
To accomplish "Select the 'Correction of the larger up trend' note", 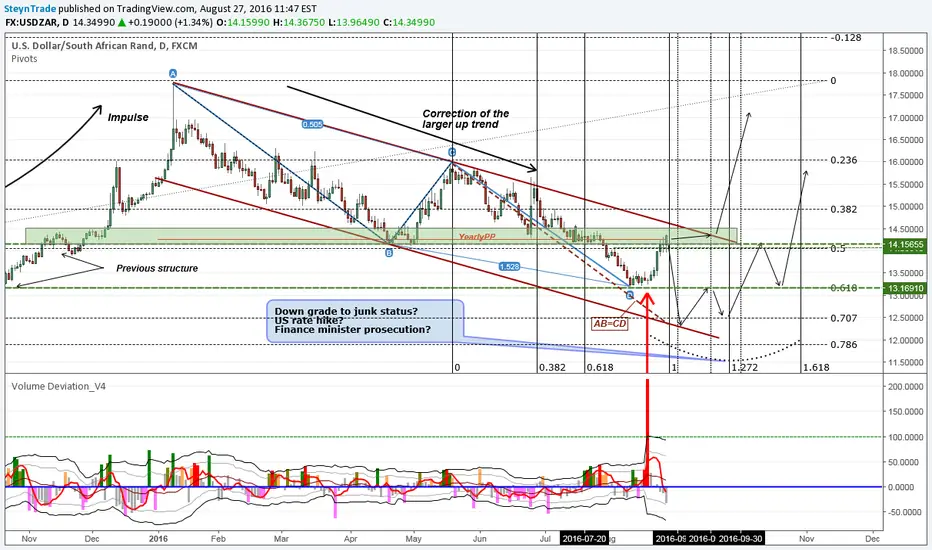I will (465, 119).
